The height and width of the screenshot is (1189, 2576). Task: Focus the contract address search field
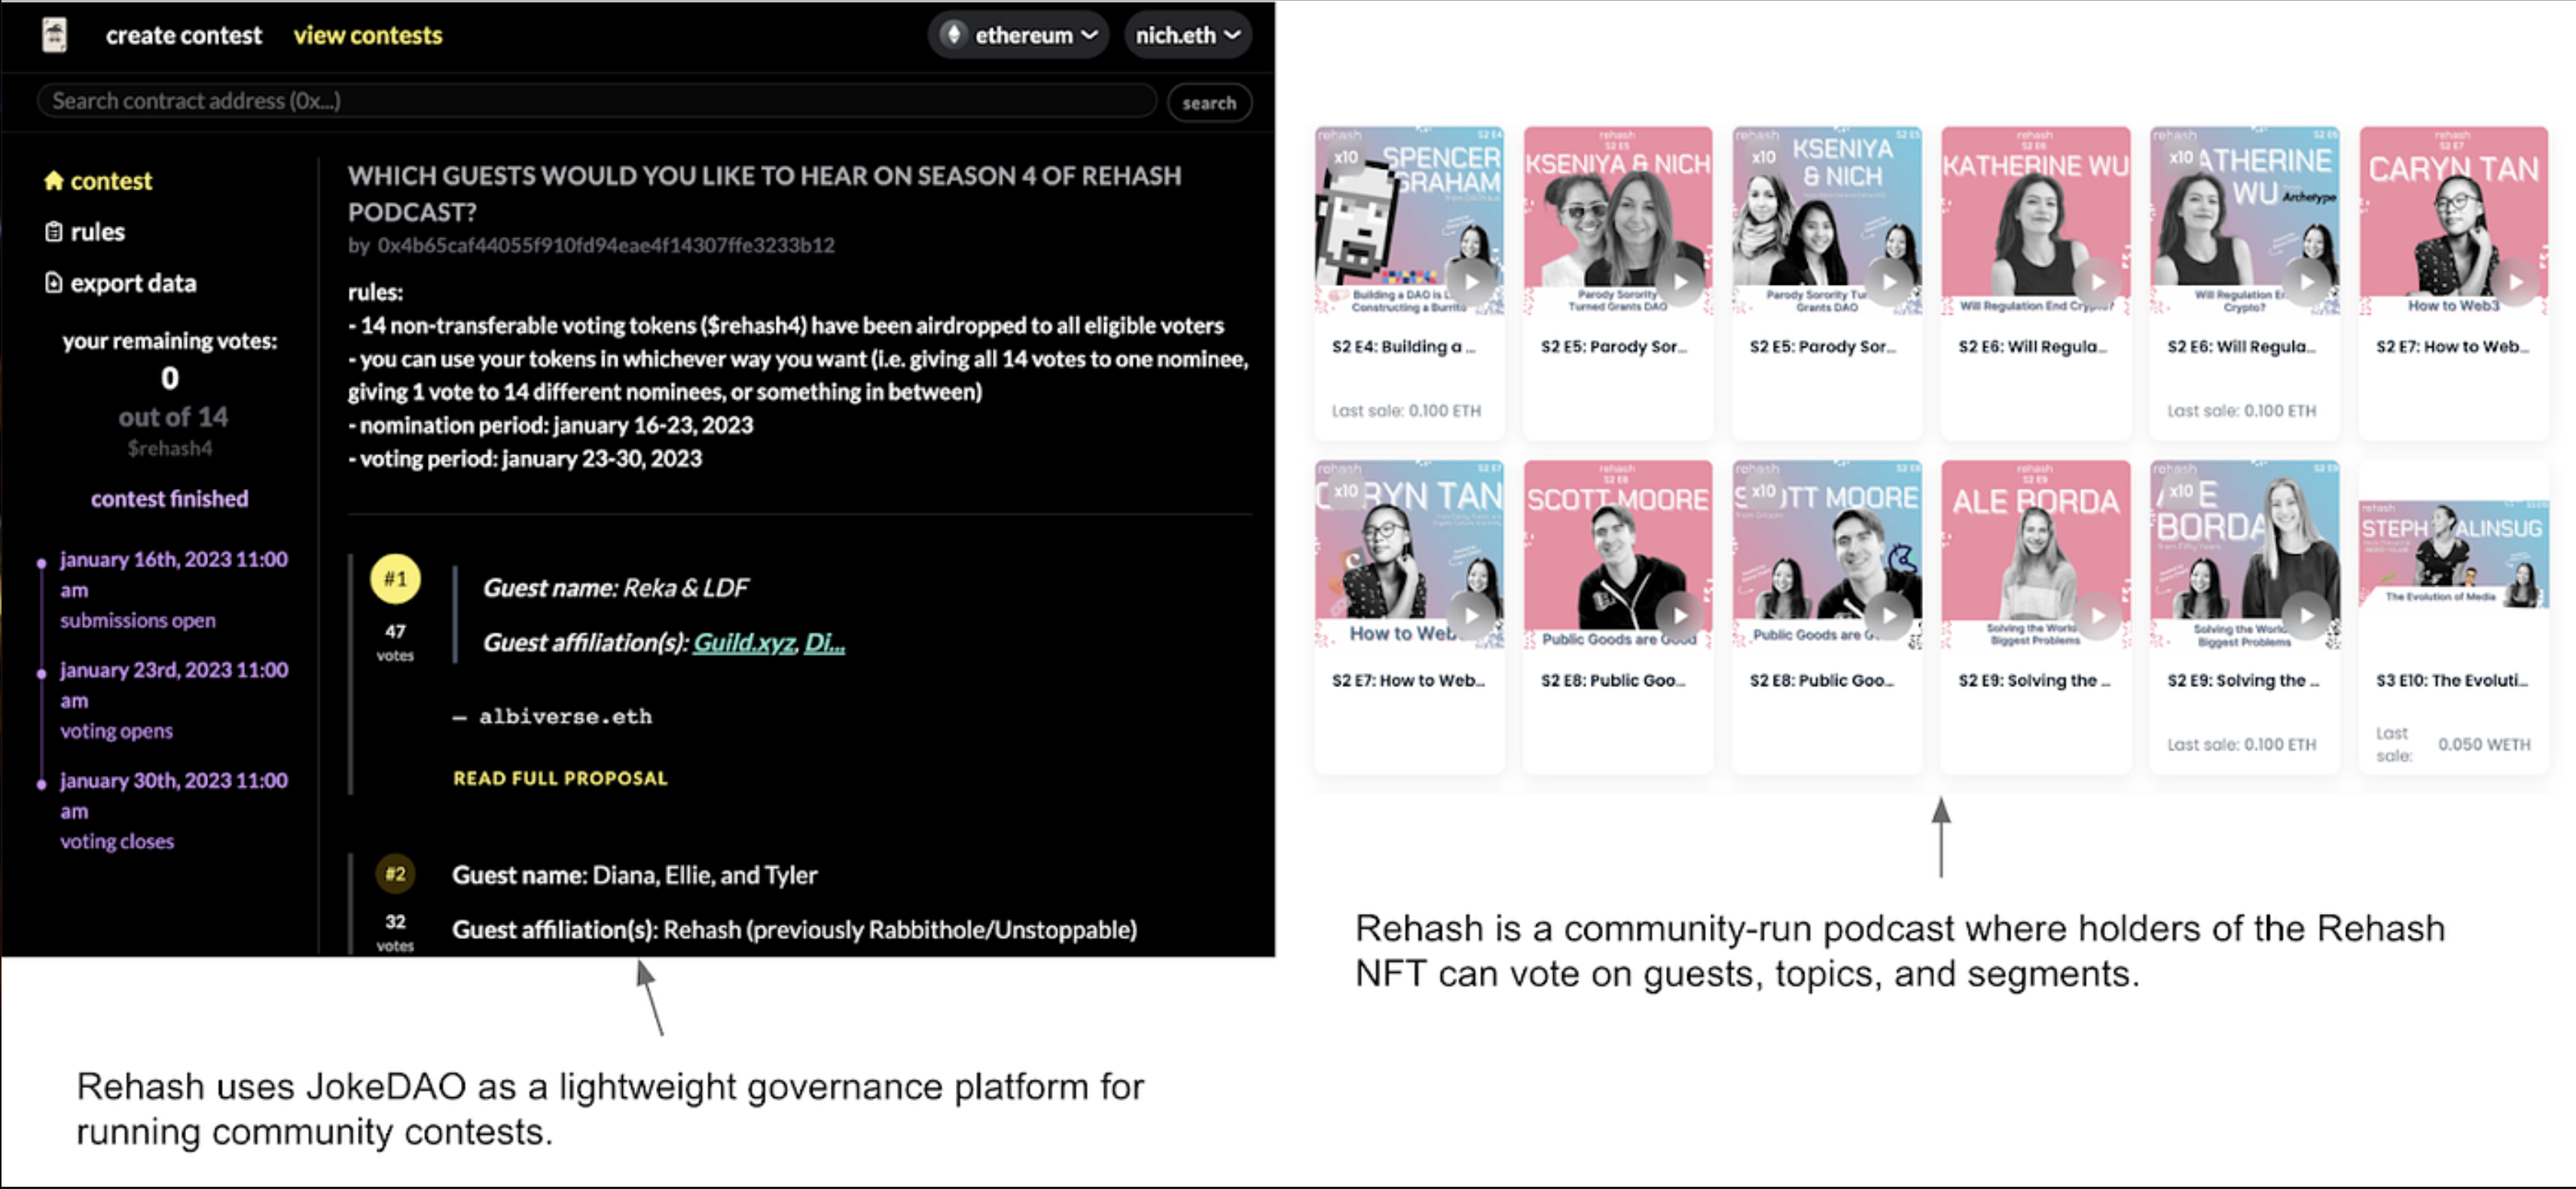(x=596, y=101)
